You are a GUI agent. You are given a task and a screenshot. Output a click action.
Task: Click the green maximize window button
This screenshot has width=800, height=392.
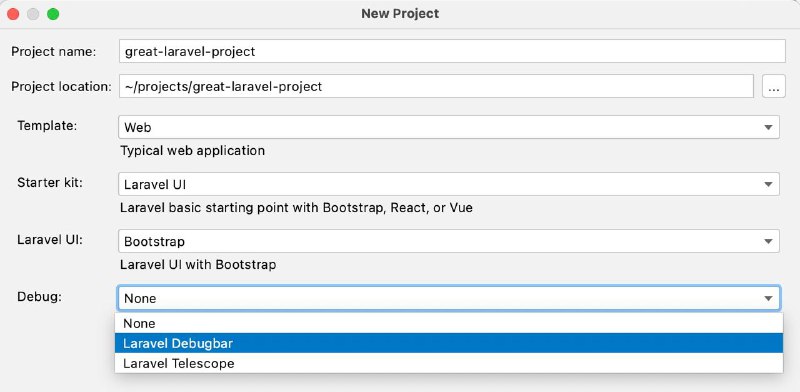(53, 14)
